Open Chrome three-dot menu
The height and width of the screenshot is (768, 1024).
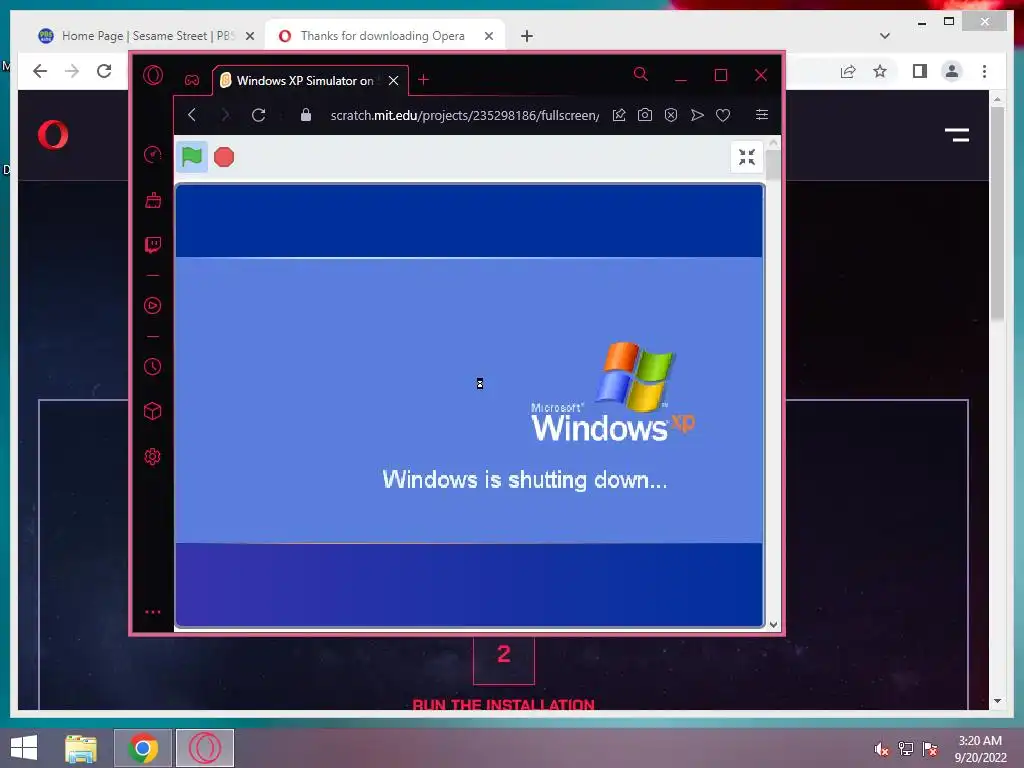[984, 71]
